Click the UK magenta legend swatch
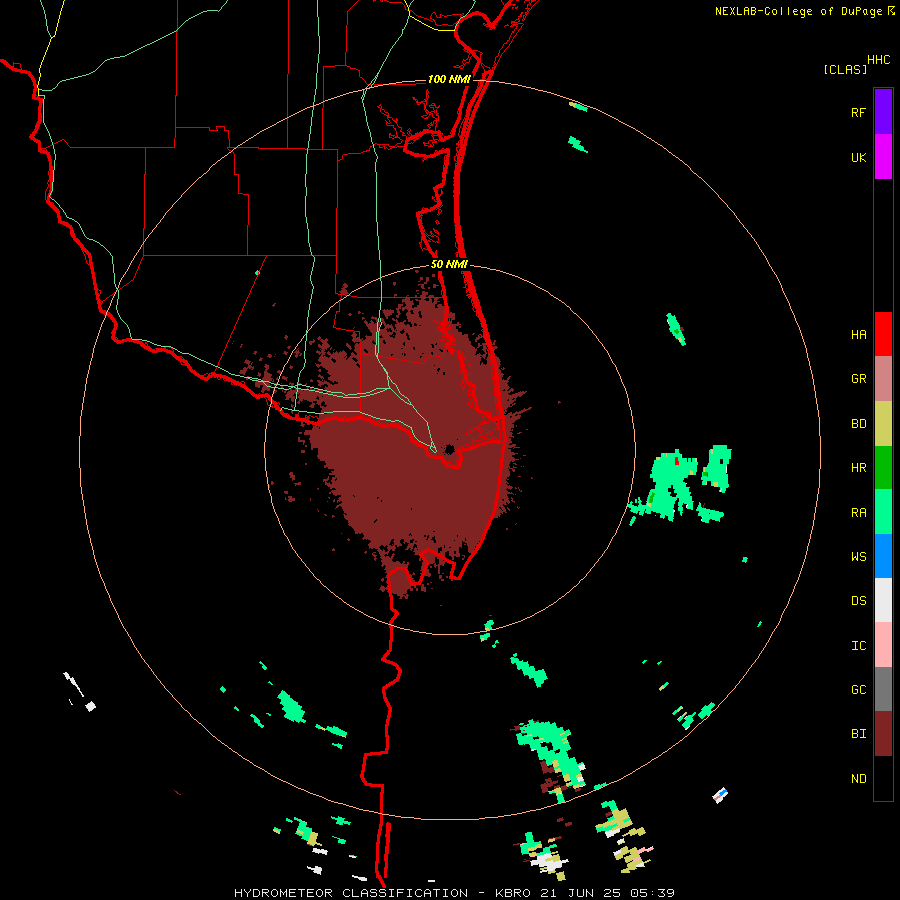Viewport: 900px width, 900px height. pyautogui.click(x=883, y=157)
